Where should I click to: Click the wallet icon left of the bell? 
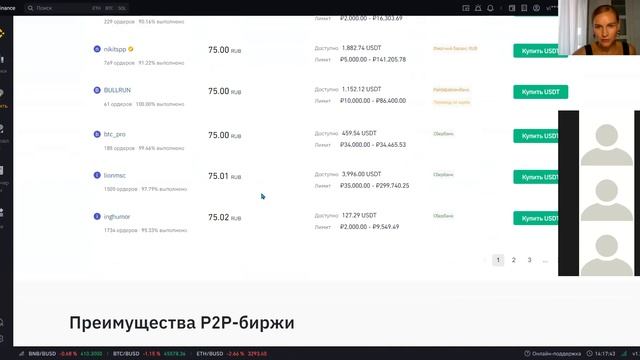[466, 8]
